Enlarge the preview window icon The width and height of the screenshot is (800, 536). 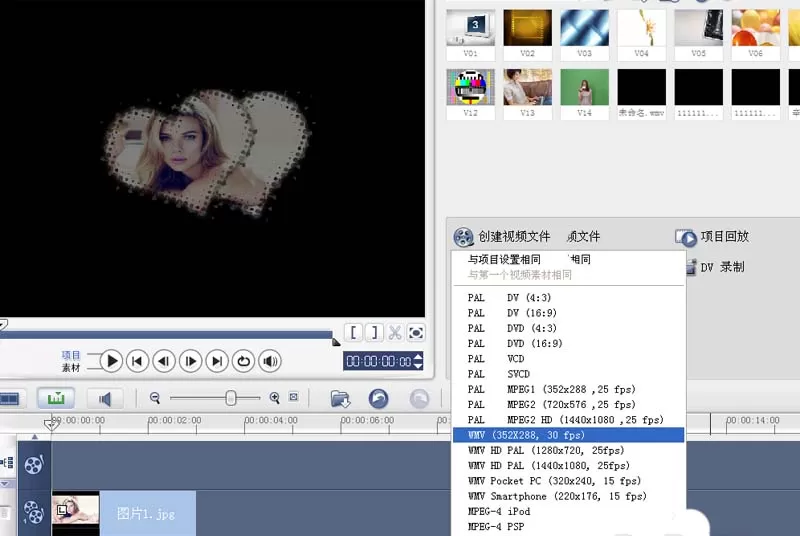tap(416, 333)
